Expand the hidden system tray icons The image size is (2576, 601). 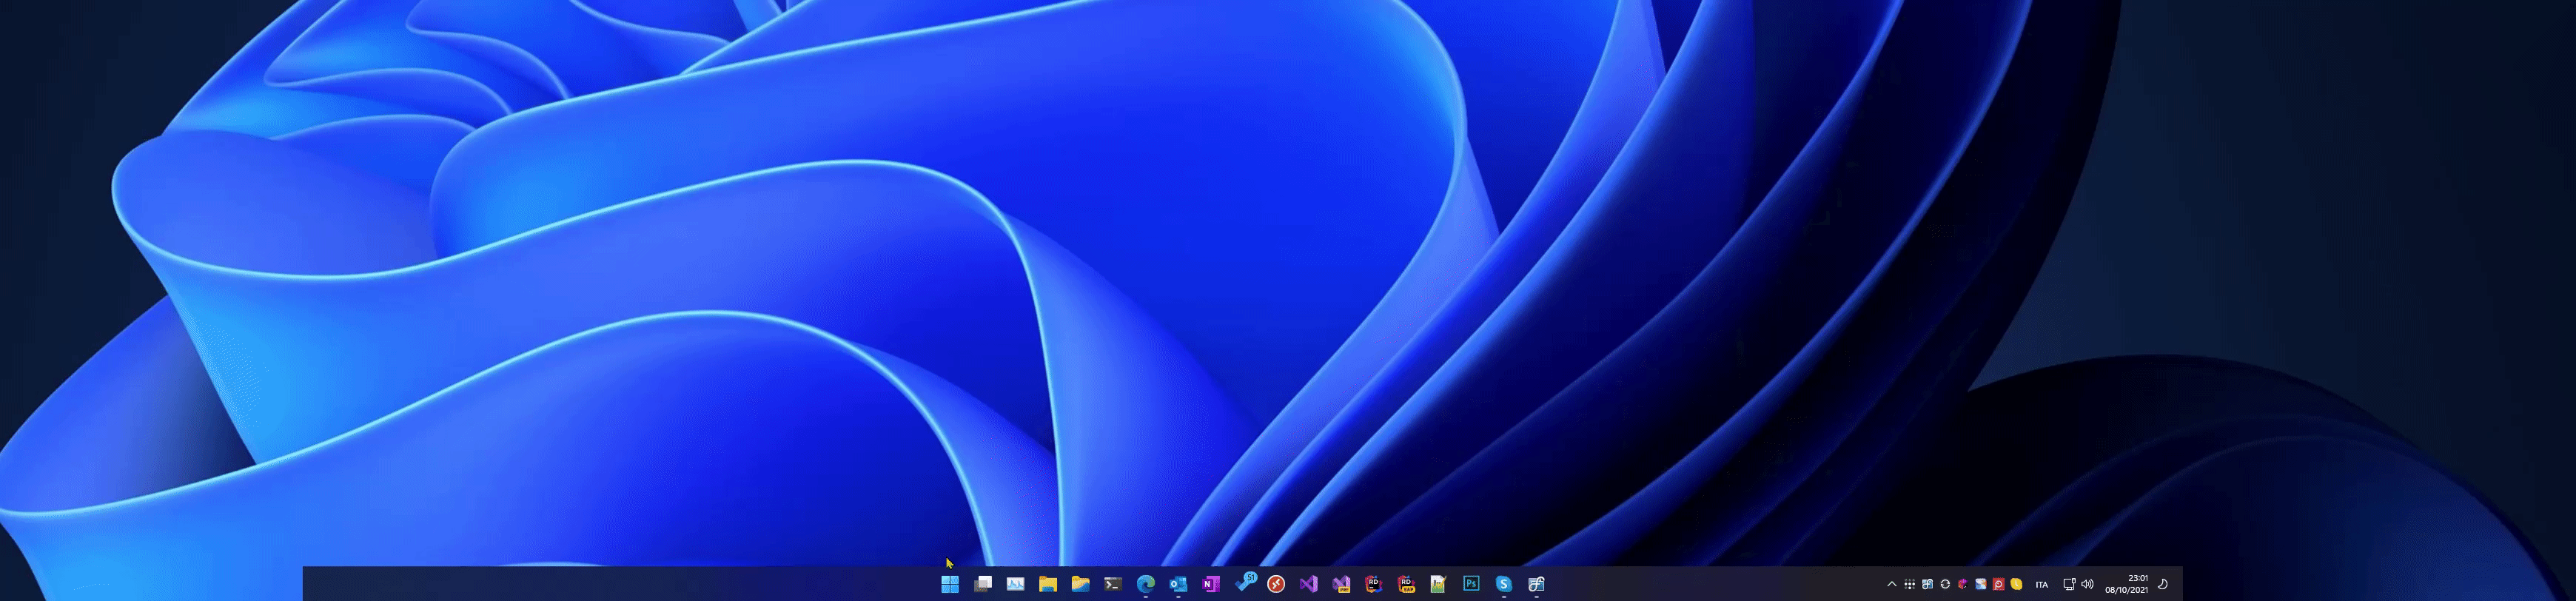tap(1891, 584)
